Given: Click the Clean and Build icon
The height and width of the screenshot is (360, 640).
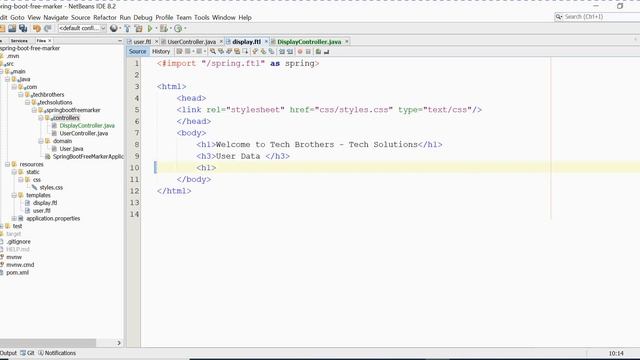Looking at the screenshot, I should click(138, 28).
